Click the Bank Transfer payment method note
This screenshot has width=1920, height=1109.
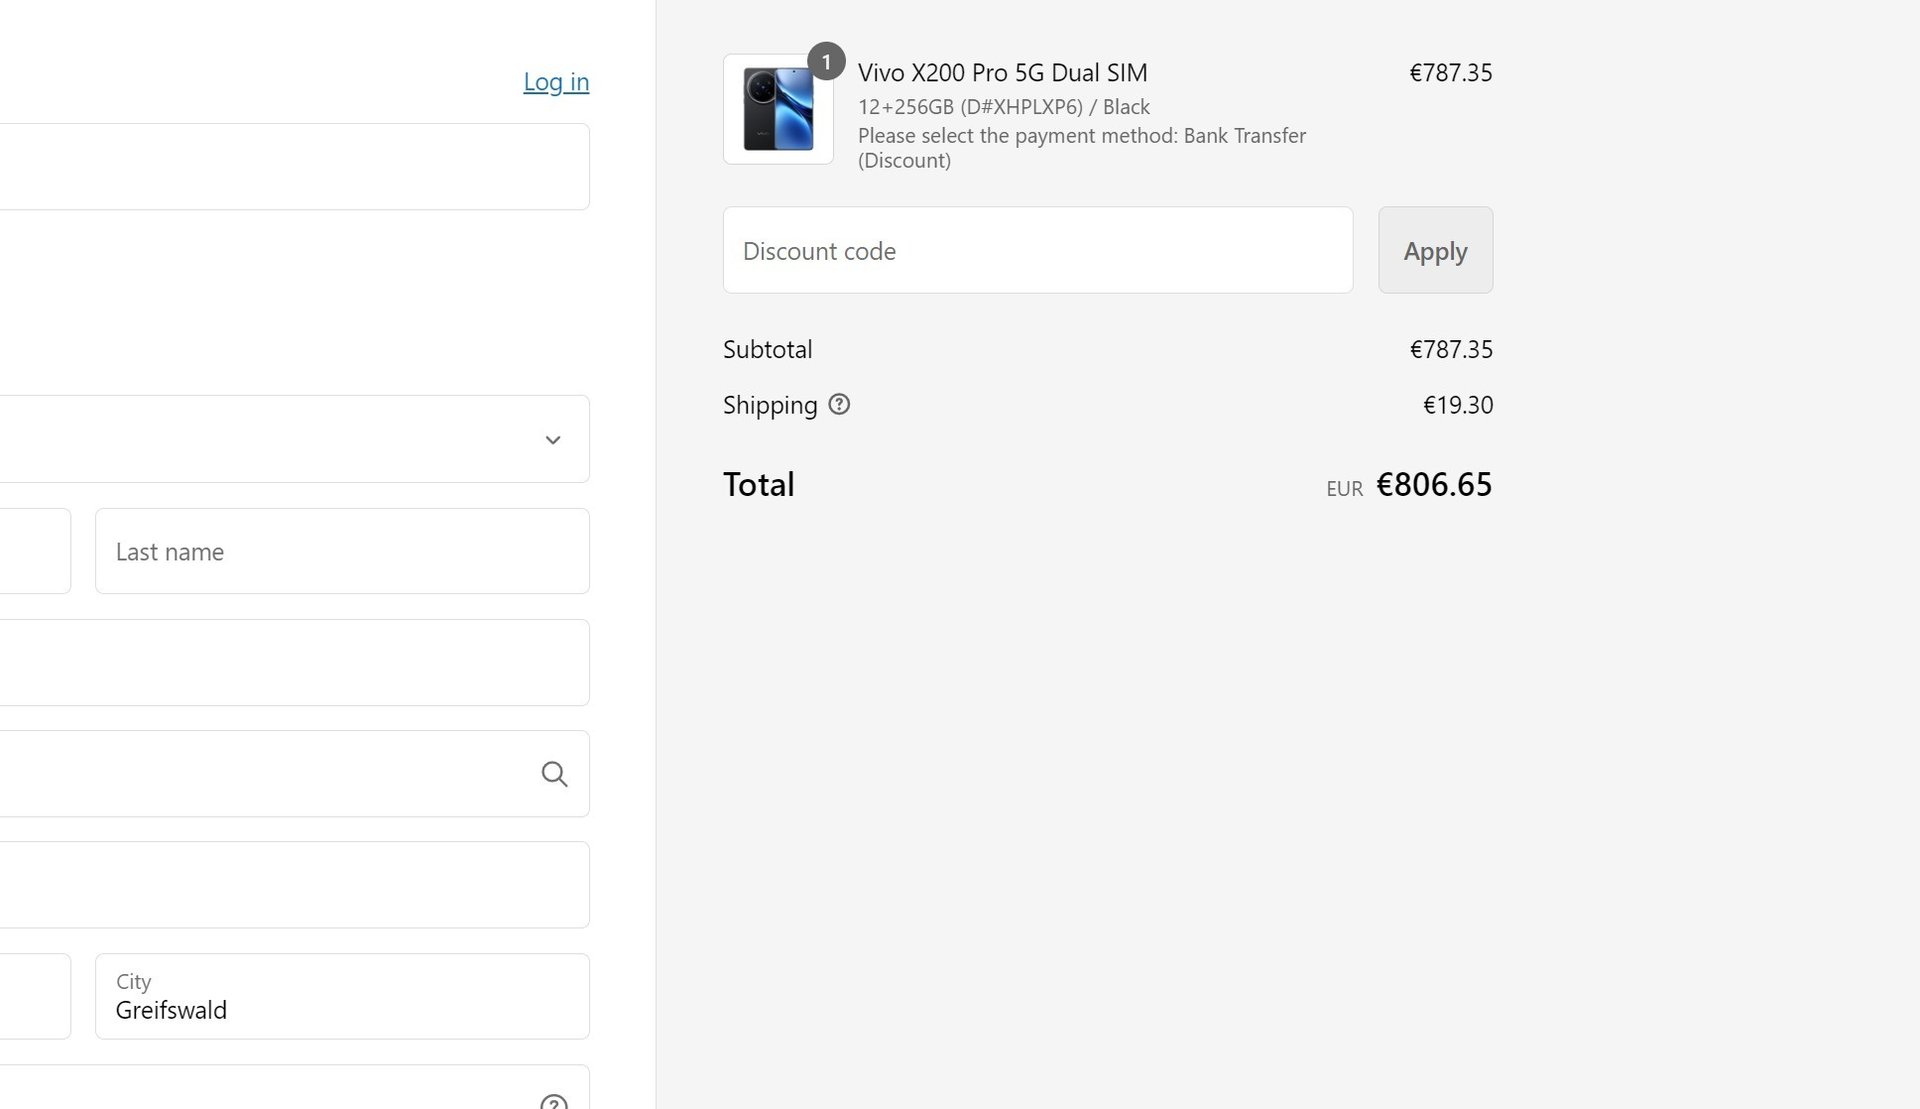click(x=1081, y=148)
